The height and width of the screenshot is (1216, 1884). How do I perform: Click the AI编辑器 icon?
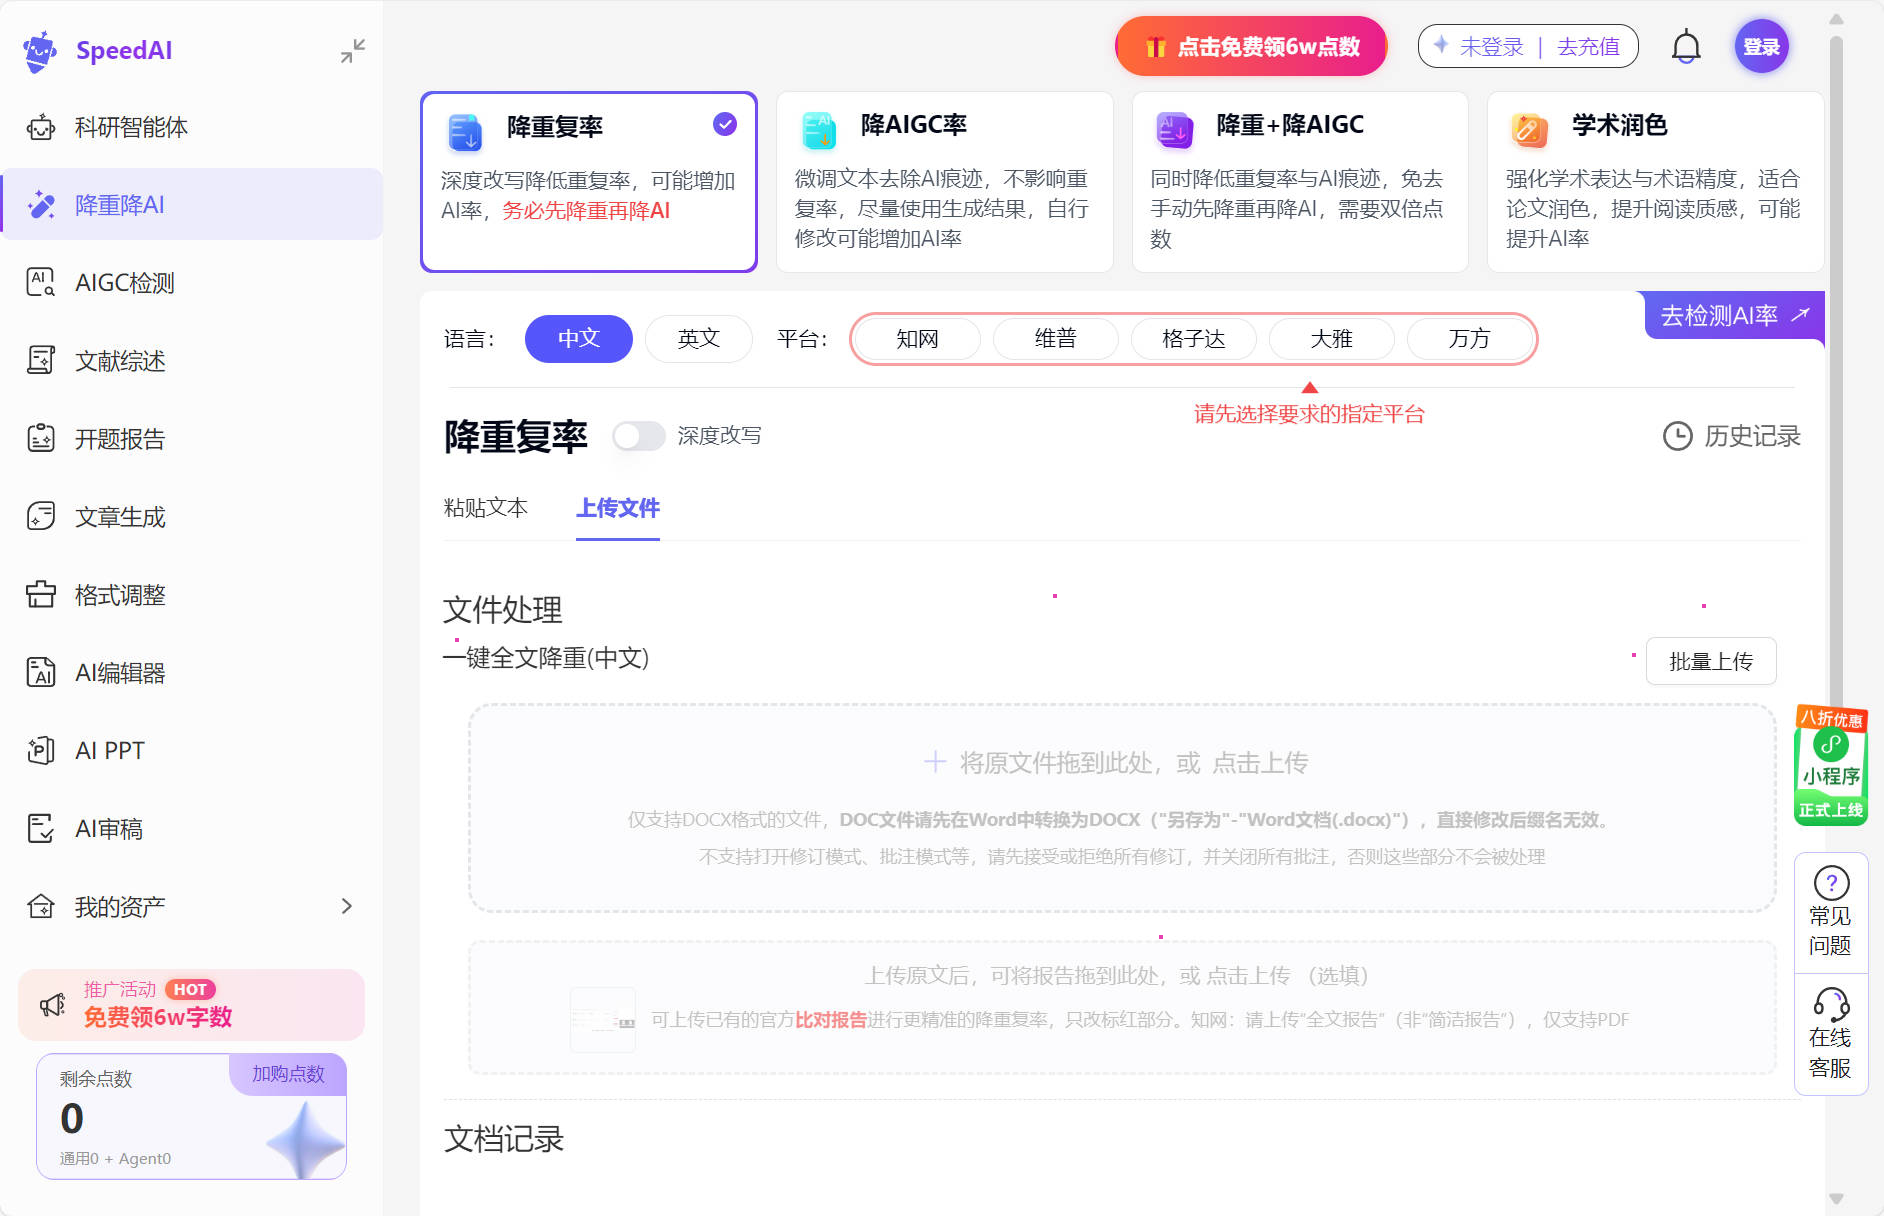click(41, 673)
